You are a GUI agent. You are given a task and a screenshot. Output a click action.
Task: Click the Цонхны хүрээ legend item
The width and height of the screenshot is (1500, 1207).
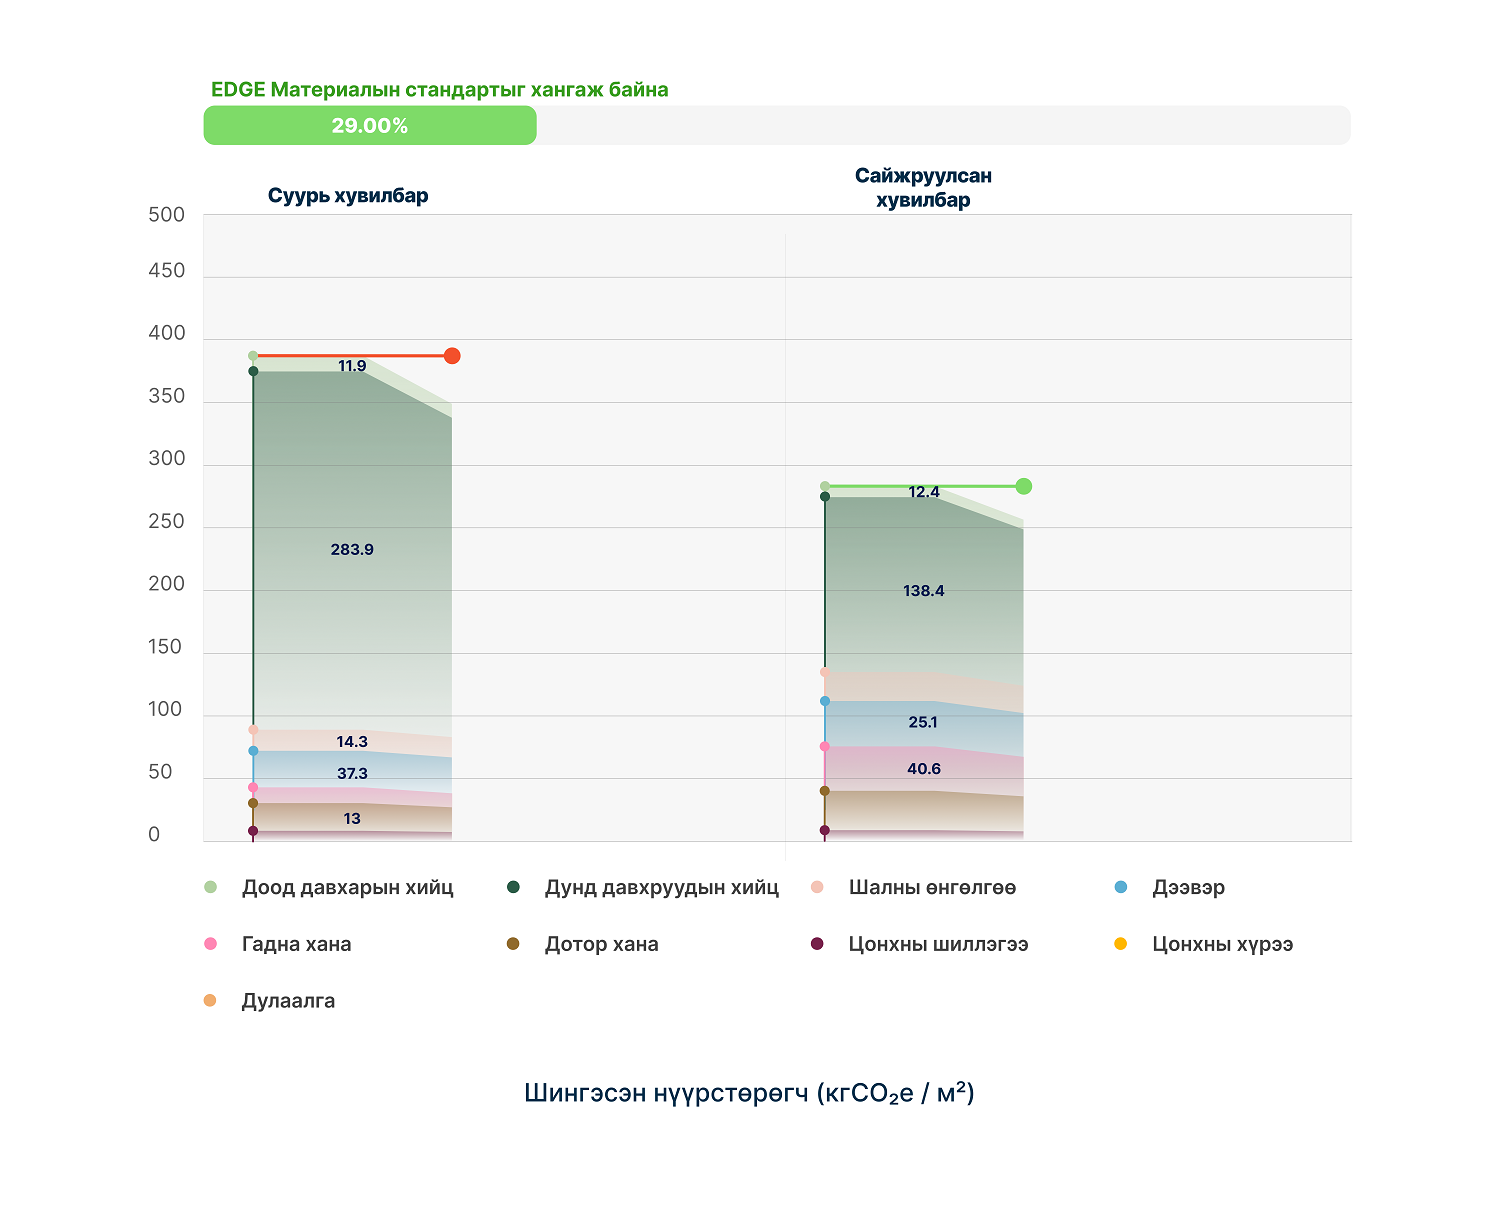(1221, 945)
